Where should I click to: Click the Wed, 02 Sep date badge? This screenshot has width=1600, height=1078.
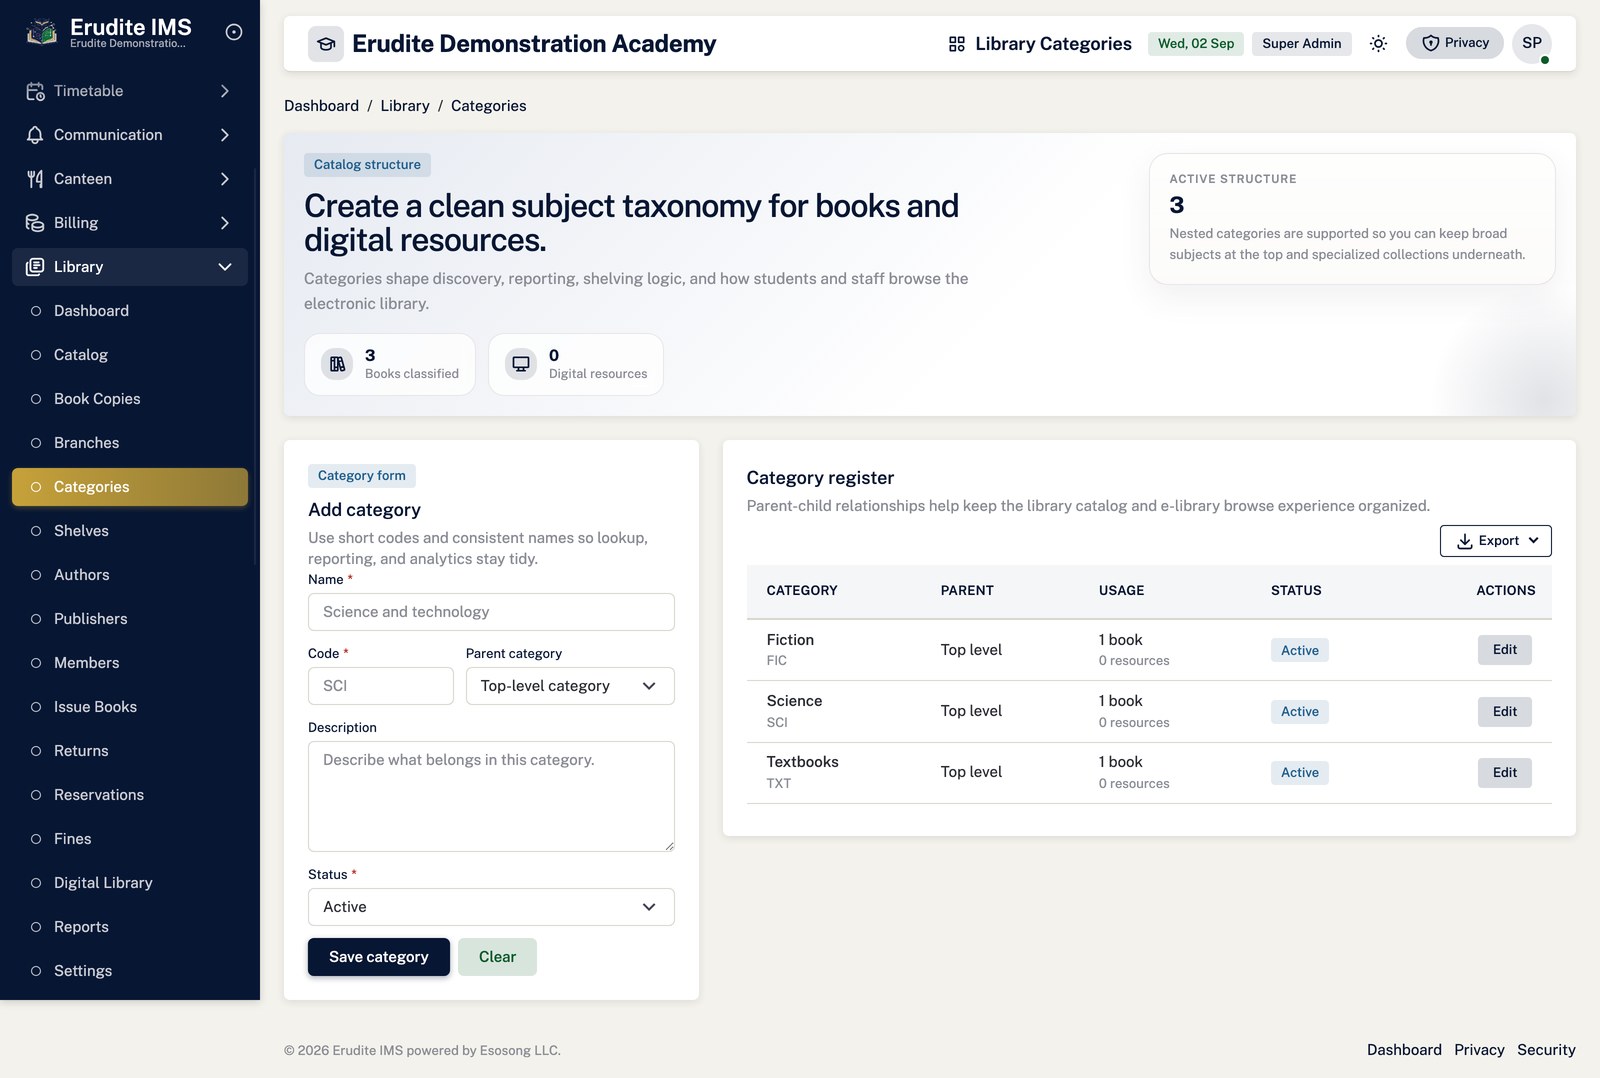[1196, 44]
